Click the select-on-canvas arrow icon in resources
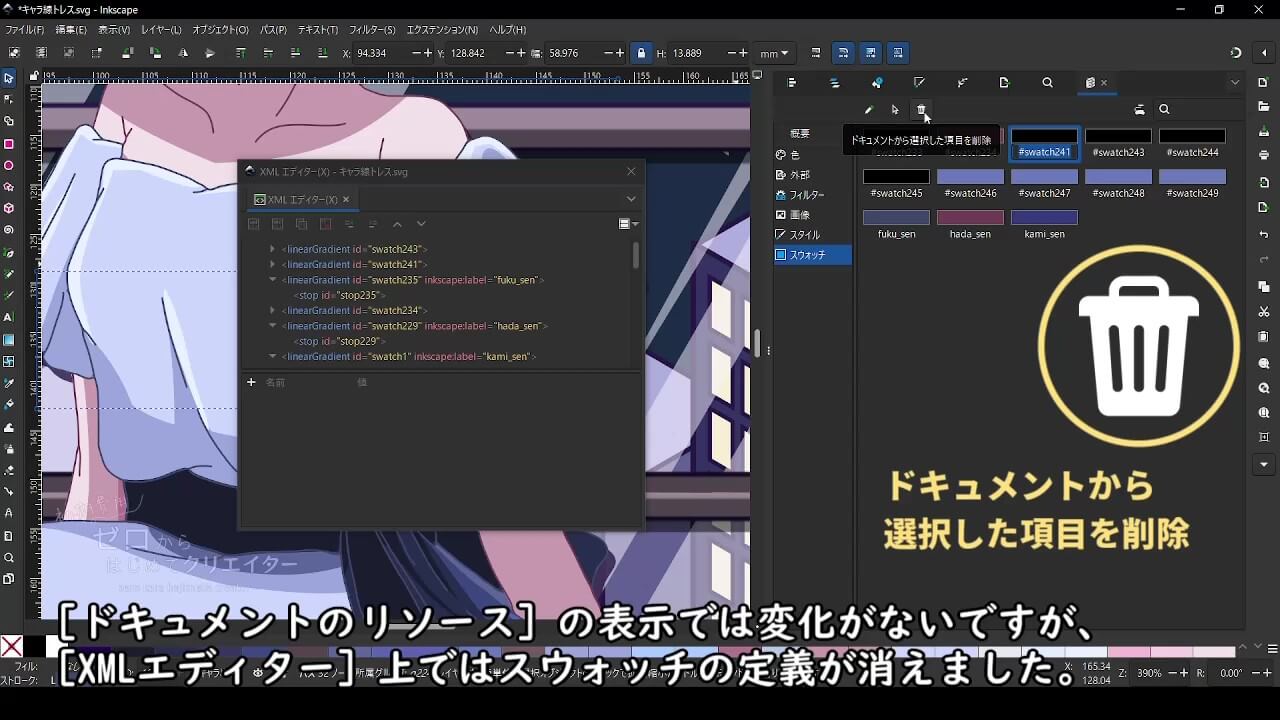 [x=895, y=110]
